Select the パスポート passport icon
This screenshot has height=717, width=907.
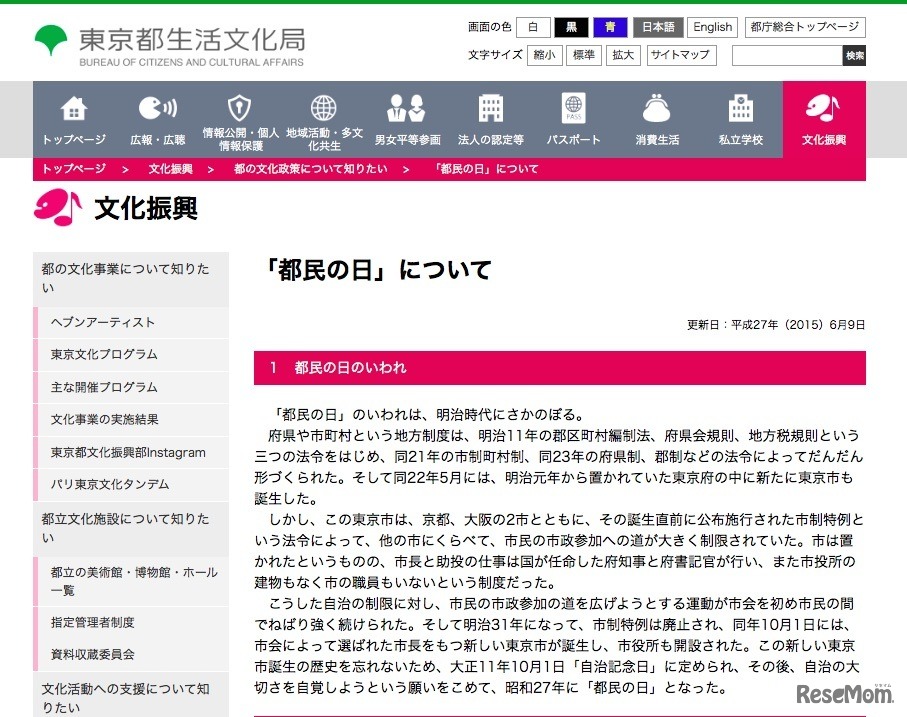coord(574,108)
